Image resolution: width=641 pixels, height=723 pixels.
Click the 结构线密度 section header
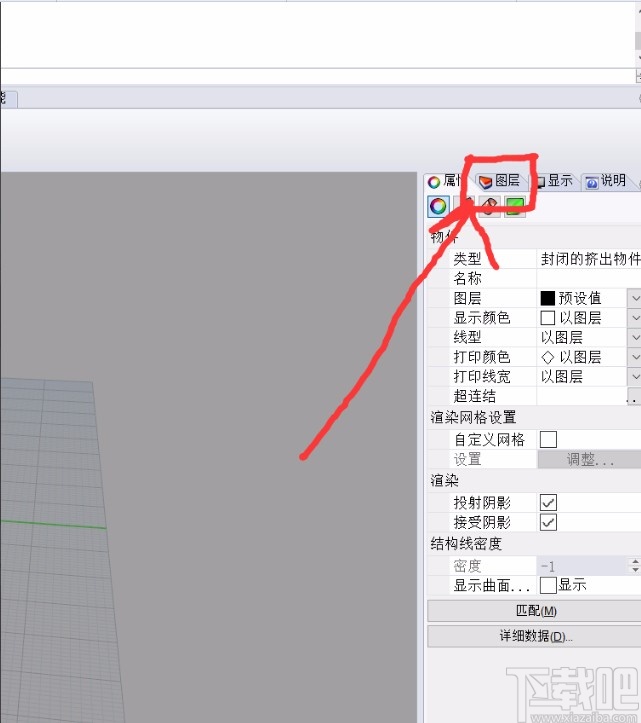pos(466,544)
